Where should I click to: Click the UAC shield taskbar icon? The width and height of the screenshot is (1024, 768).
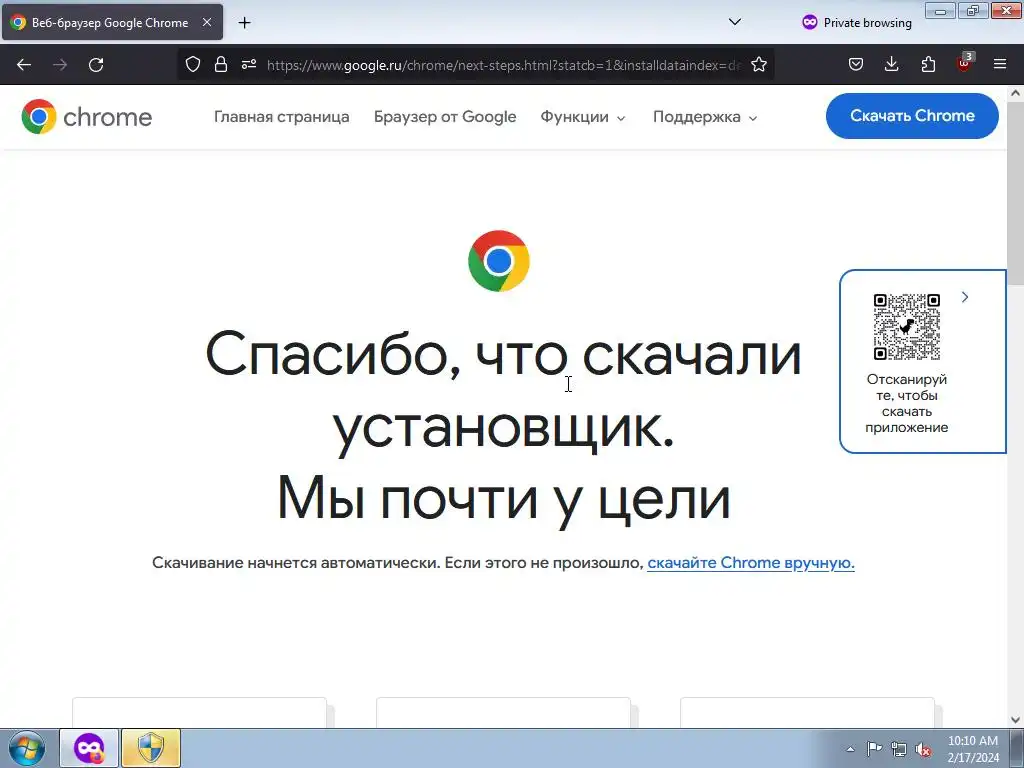point(151,748)
